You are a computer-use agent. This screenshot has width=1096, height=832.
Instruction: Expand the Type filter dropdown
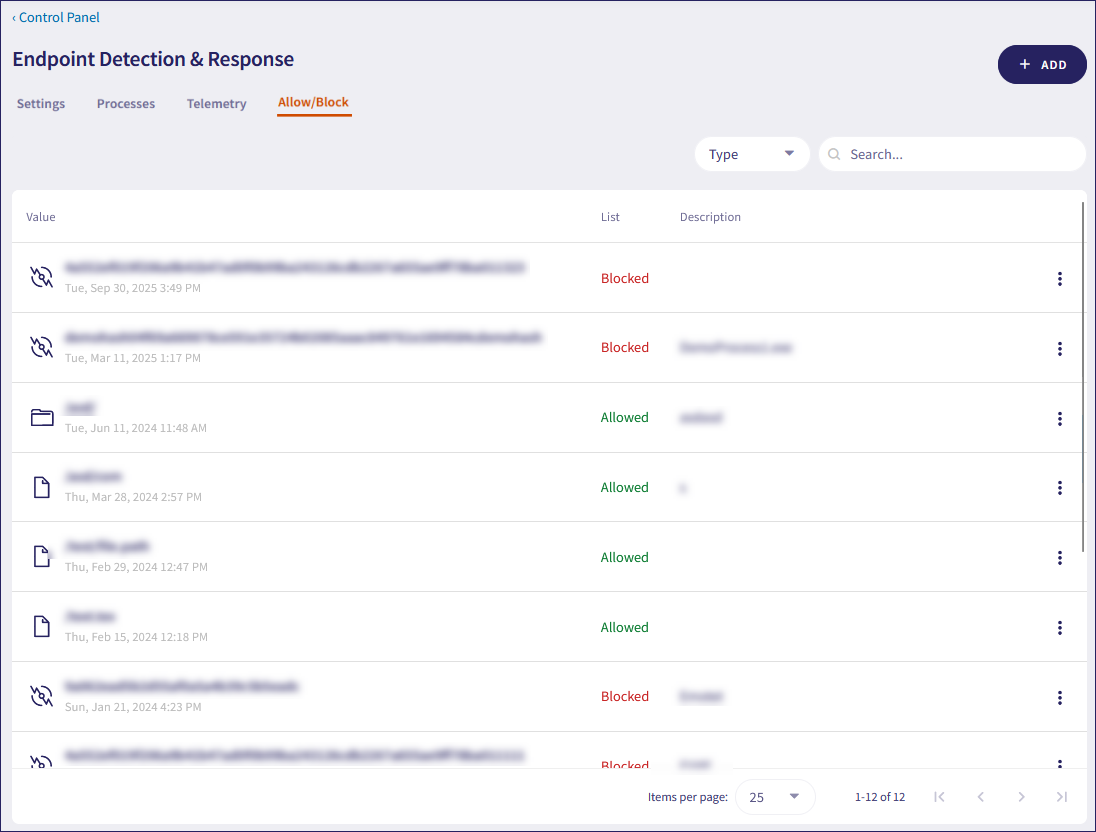coord(752,154)
